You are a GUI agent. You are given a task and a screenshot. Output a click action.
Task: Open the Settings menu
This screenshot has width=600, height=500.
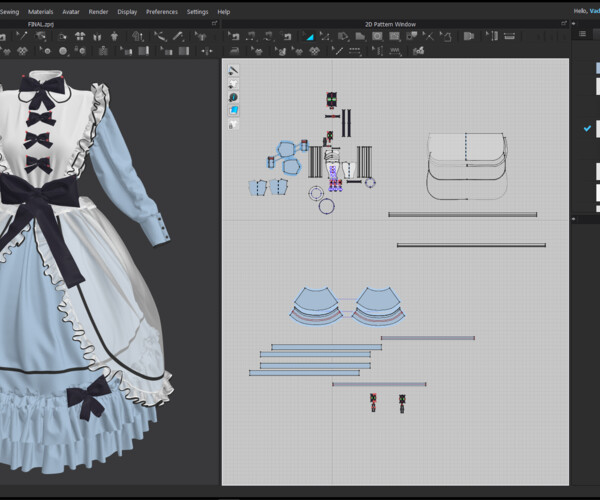coord(197,12)
